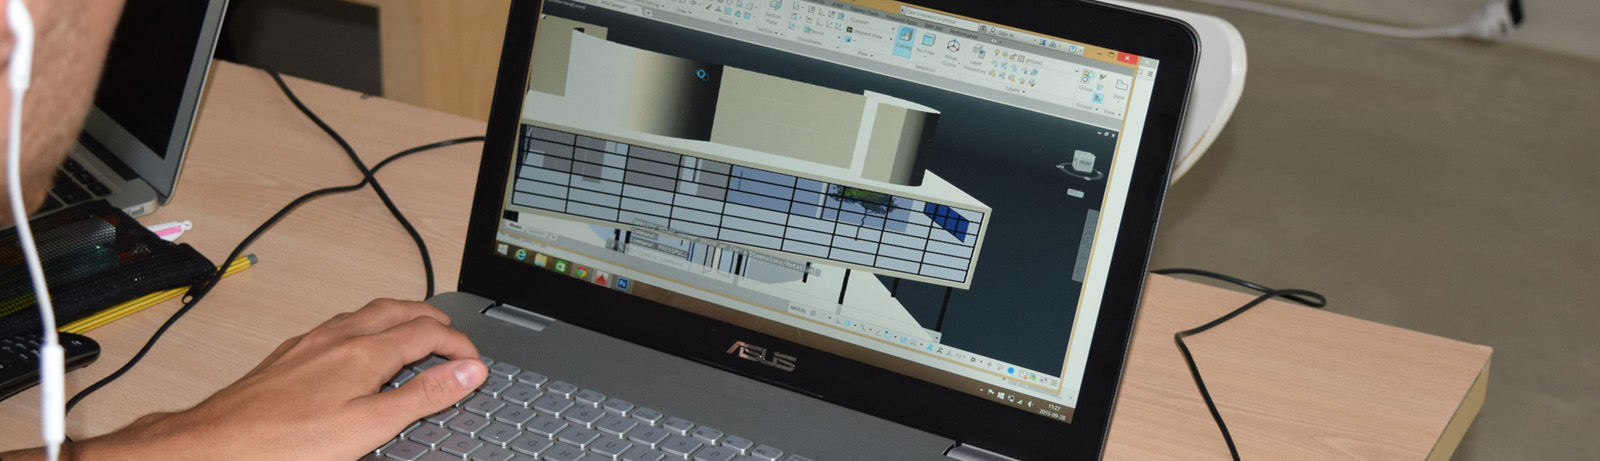Toggle the MODEL space button in status bar
Screen dimensions: 1600x461
(x=798, y=309)
